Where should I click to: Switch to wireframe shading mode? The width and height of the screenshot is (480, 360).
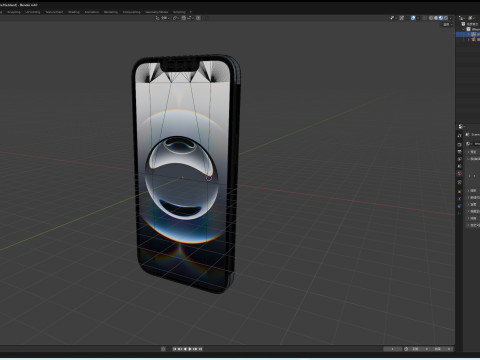pyautogui.click(x=431, y=18)
